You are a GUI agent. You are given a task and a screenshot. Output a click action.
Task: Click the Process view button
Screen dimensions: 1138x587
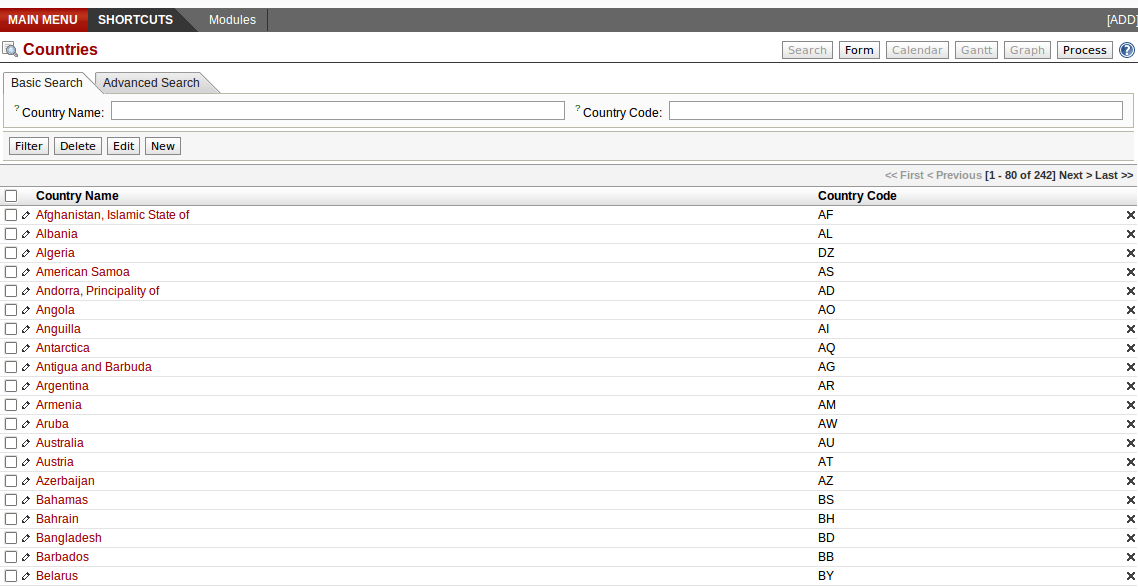pyautogui.click(x=1084, y=50)
